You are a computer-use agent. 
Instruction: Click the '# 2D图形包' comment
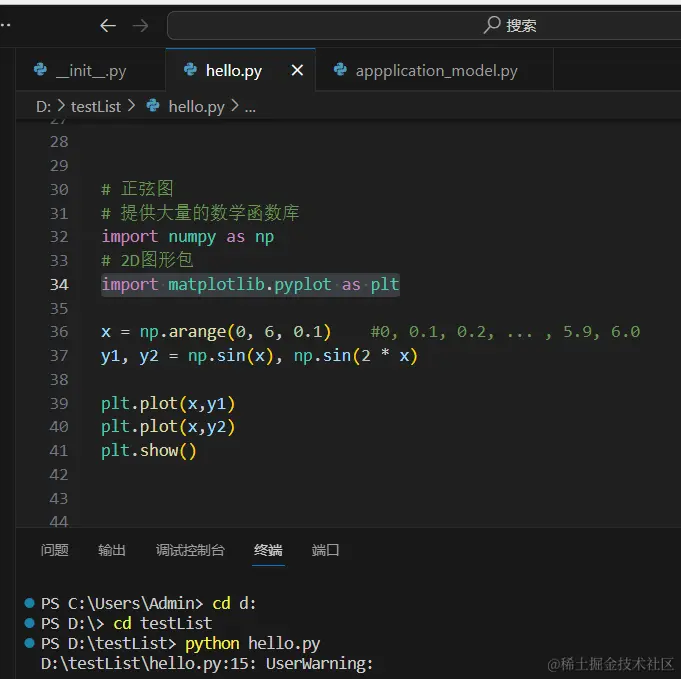147,260
